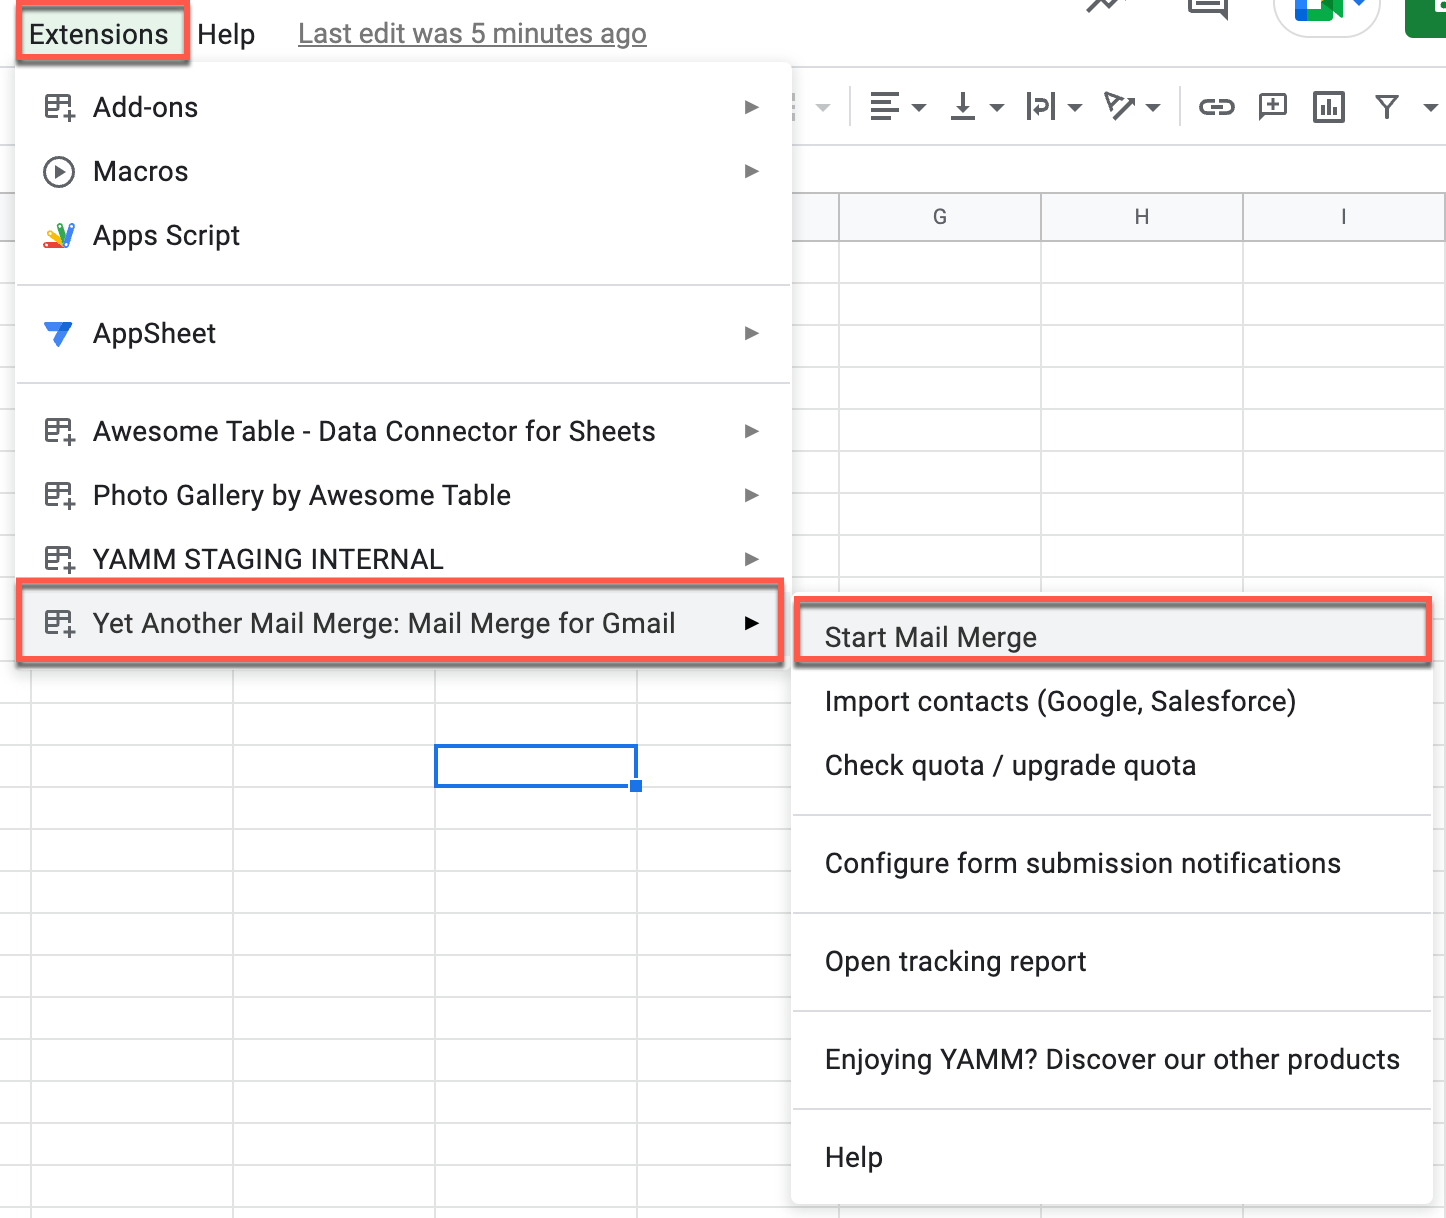Choose Import contacts (Google, Salesforce)
1446x1218 pixels.
(x=1059, y=702)
